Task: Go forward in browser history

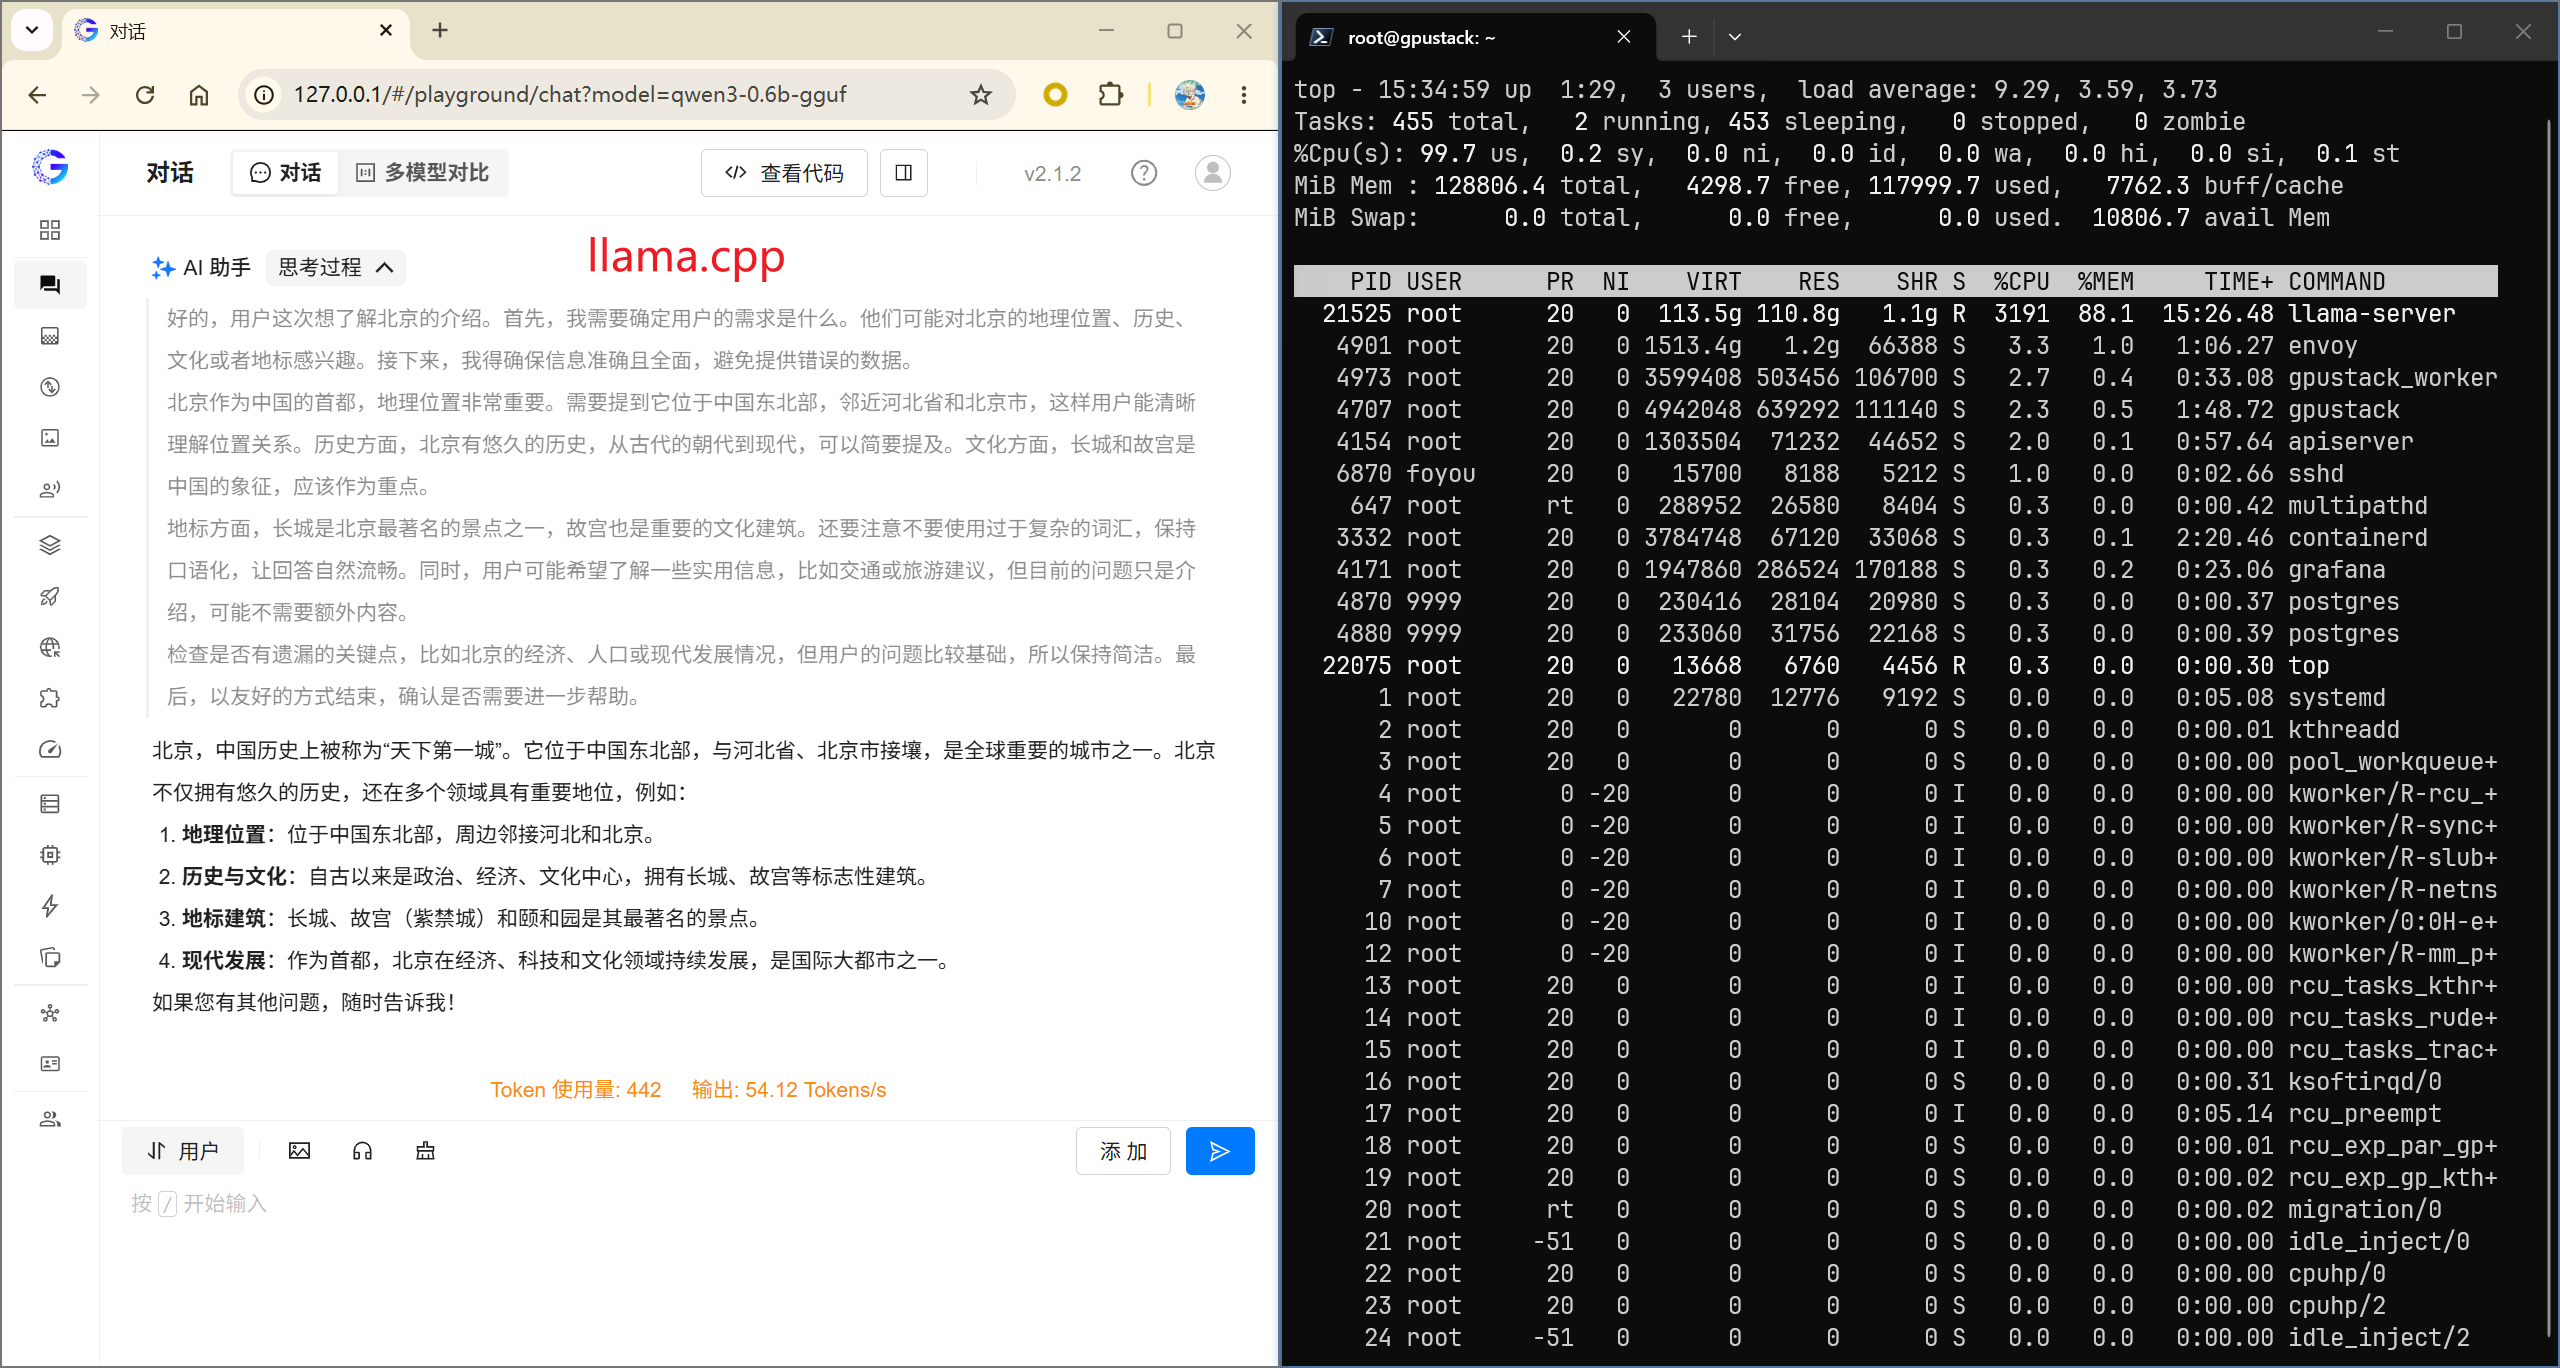Action: click(x=91, y=95)
